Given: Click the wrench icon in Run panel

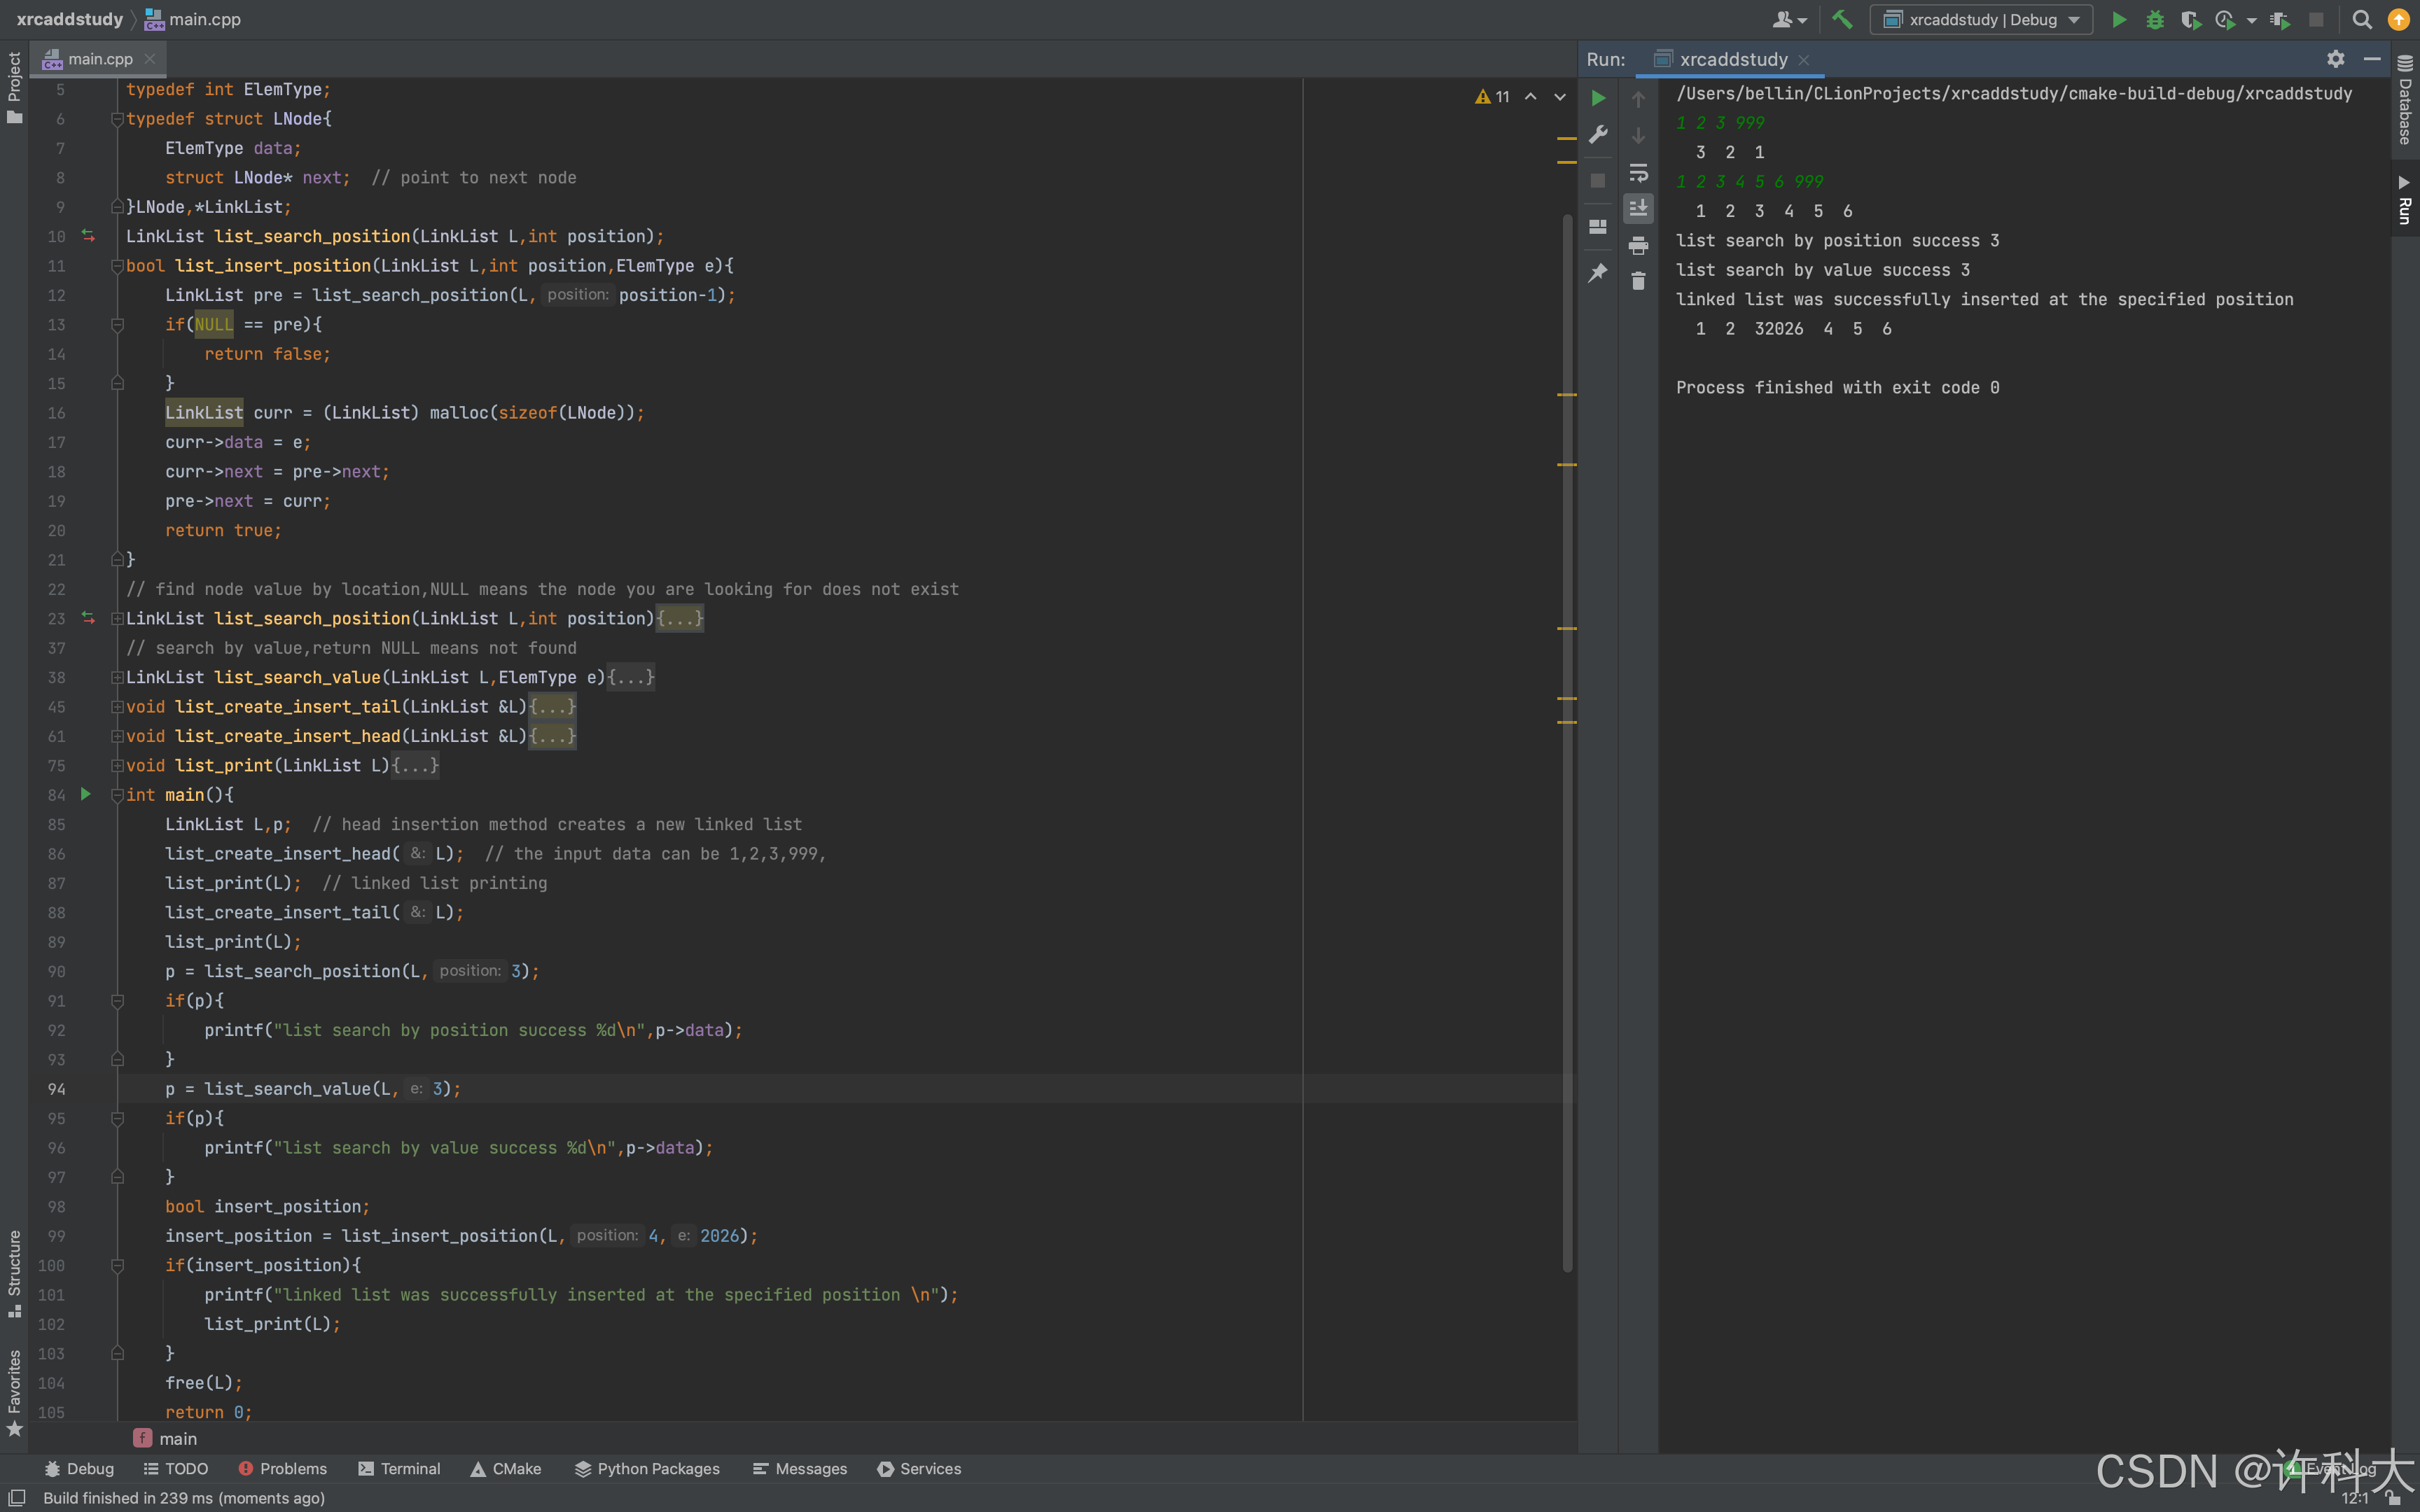Looking at the screenshot, I should point(1598,134).
